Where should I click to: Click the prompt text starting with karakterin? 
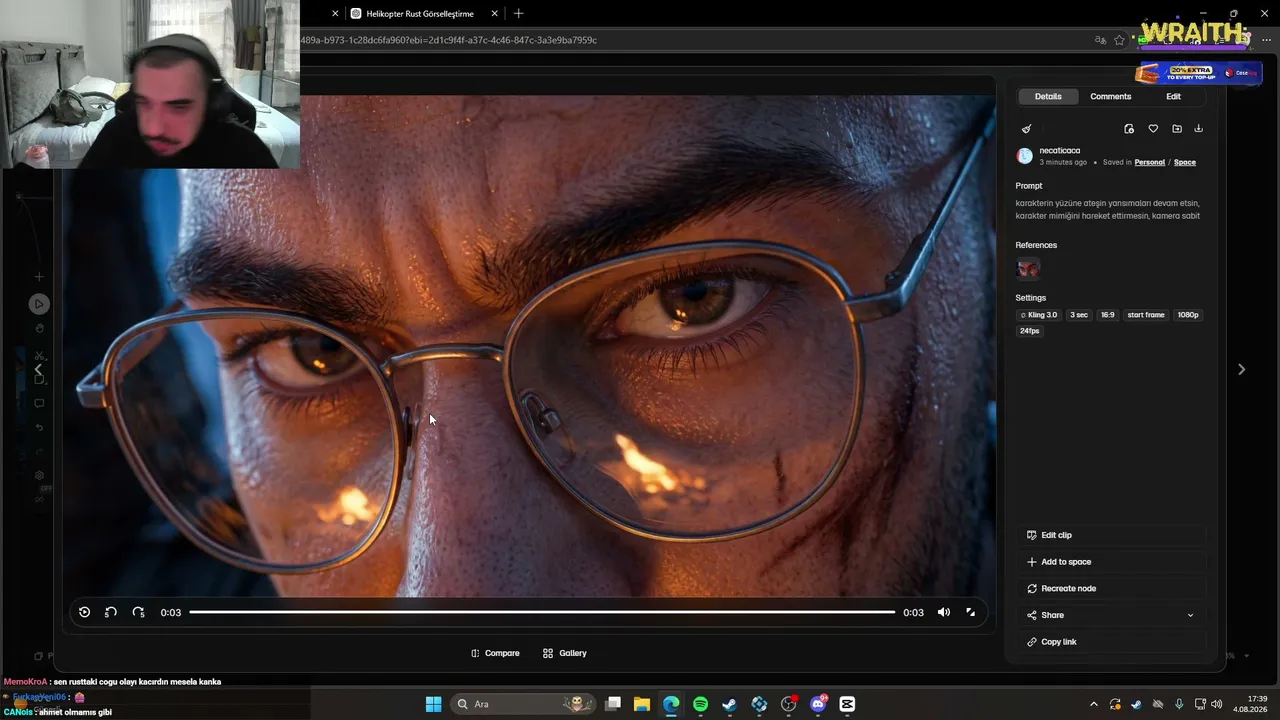(x=1108, y=209)
